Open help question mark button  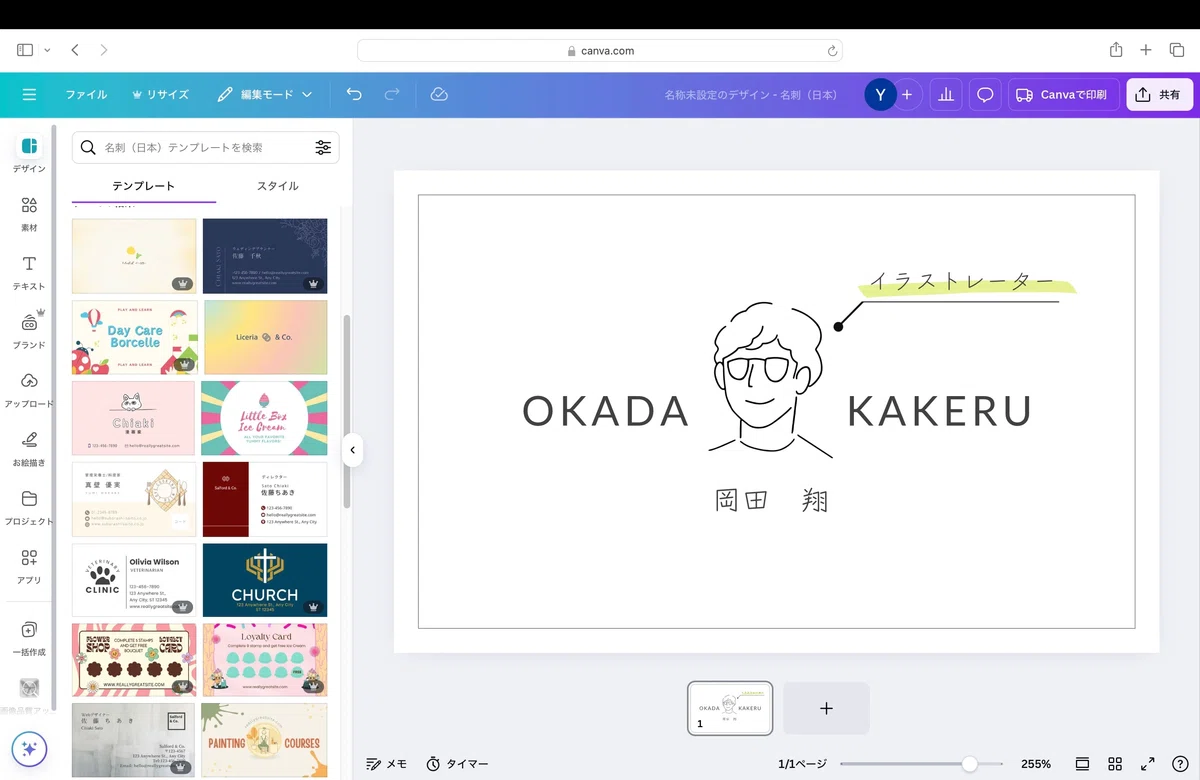pyautogui.click(x=1180, y=764)
